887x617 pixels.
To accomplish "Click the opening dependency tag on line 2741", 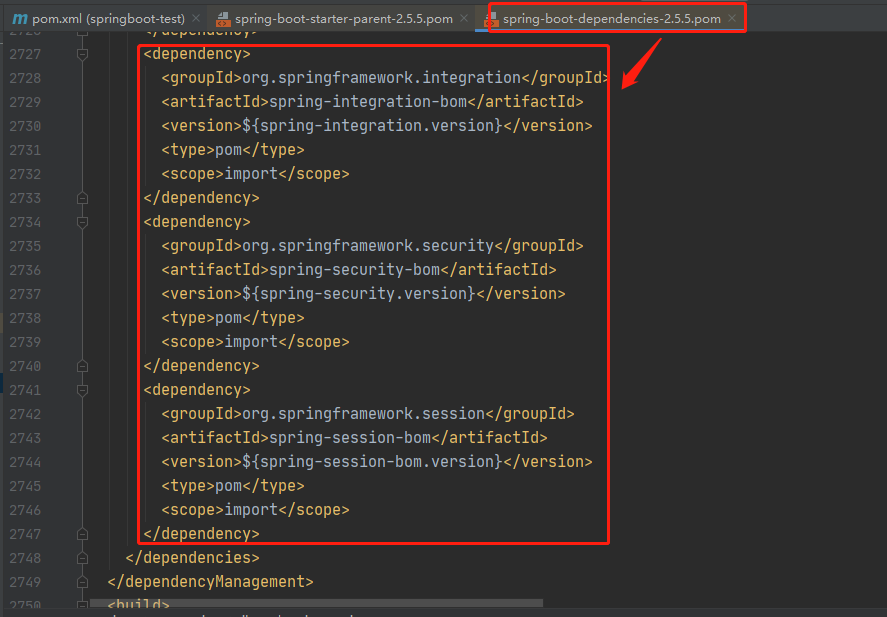I will pyautogui.click(x=197, y=390).
